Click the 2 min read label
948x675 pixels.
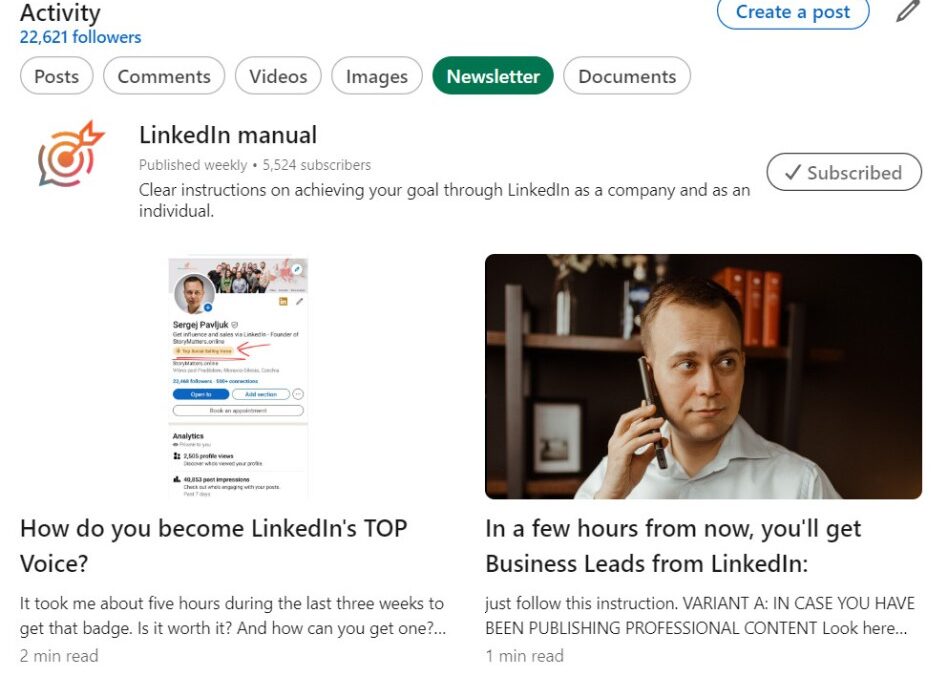[58, 655]
